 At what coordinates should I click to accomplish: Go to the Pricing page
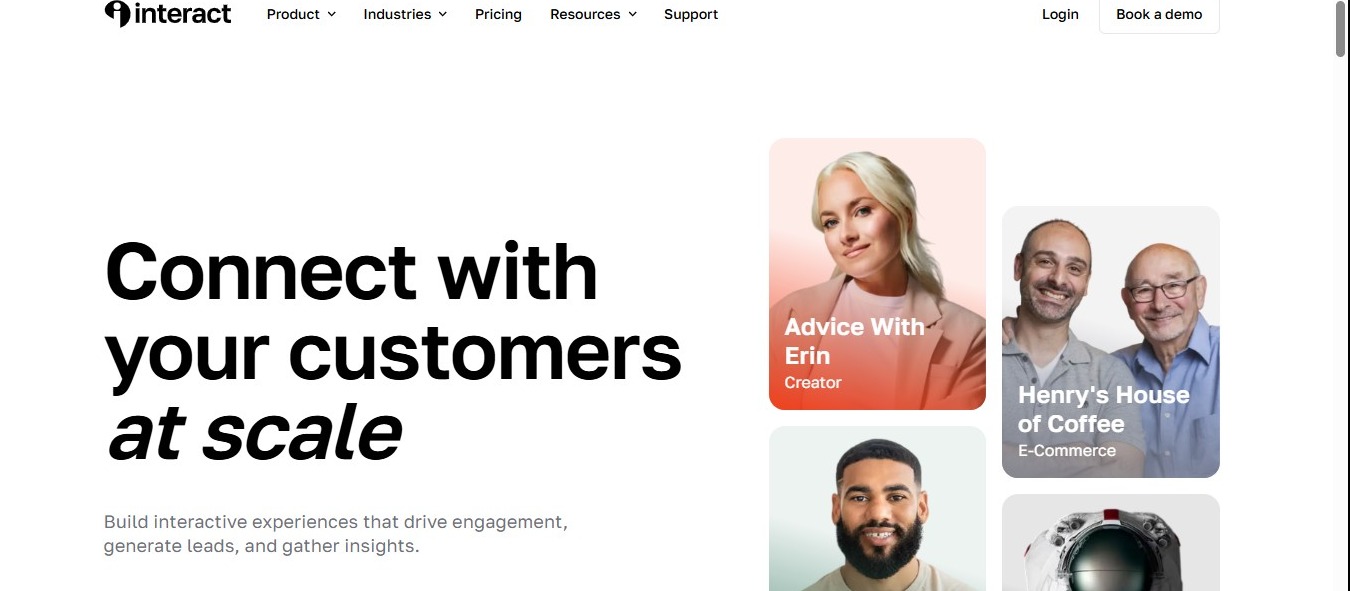coord(498,14)
